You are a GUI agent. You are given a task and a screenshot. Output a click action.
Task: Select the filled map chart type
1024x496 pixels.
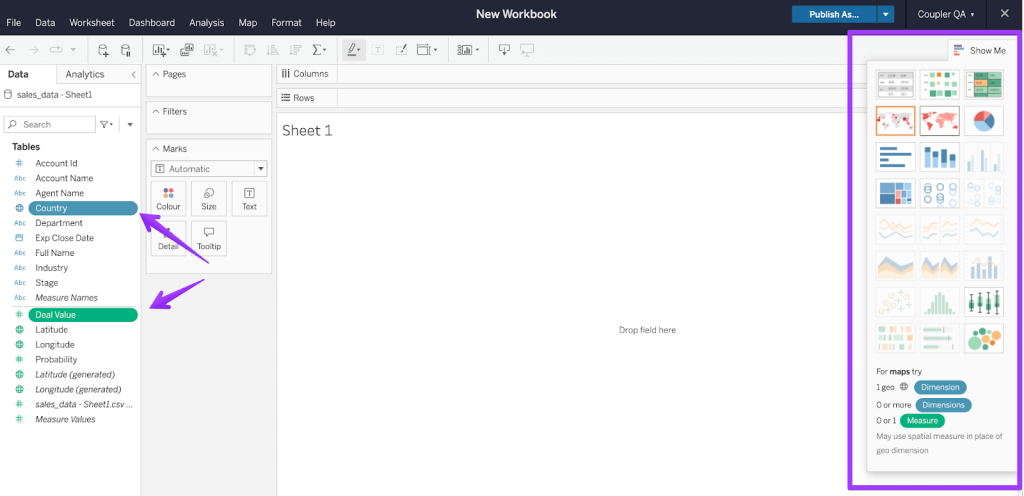pos(939,121)
